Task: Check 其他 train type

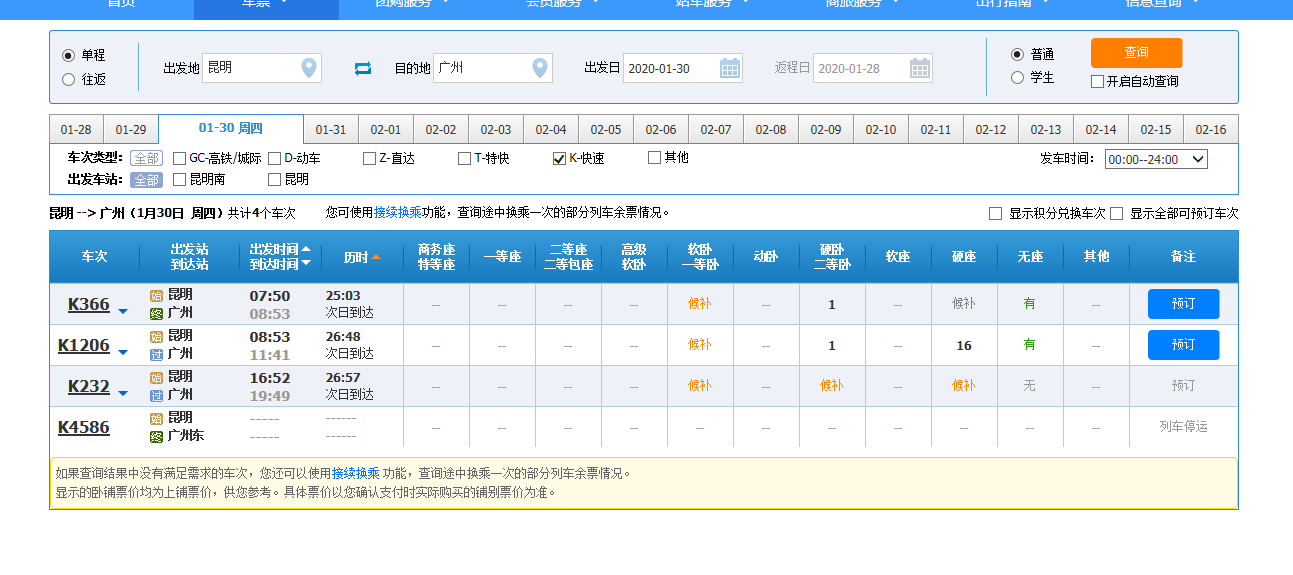Action: 654,157
